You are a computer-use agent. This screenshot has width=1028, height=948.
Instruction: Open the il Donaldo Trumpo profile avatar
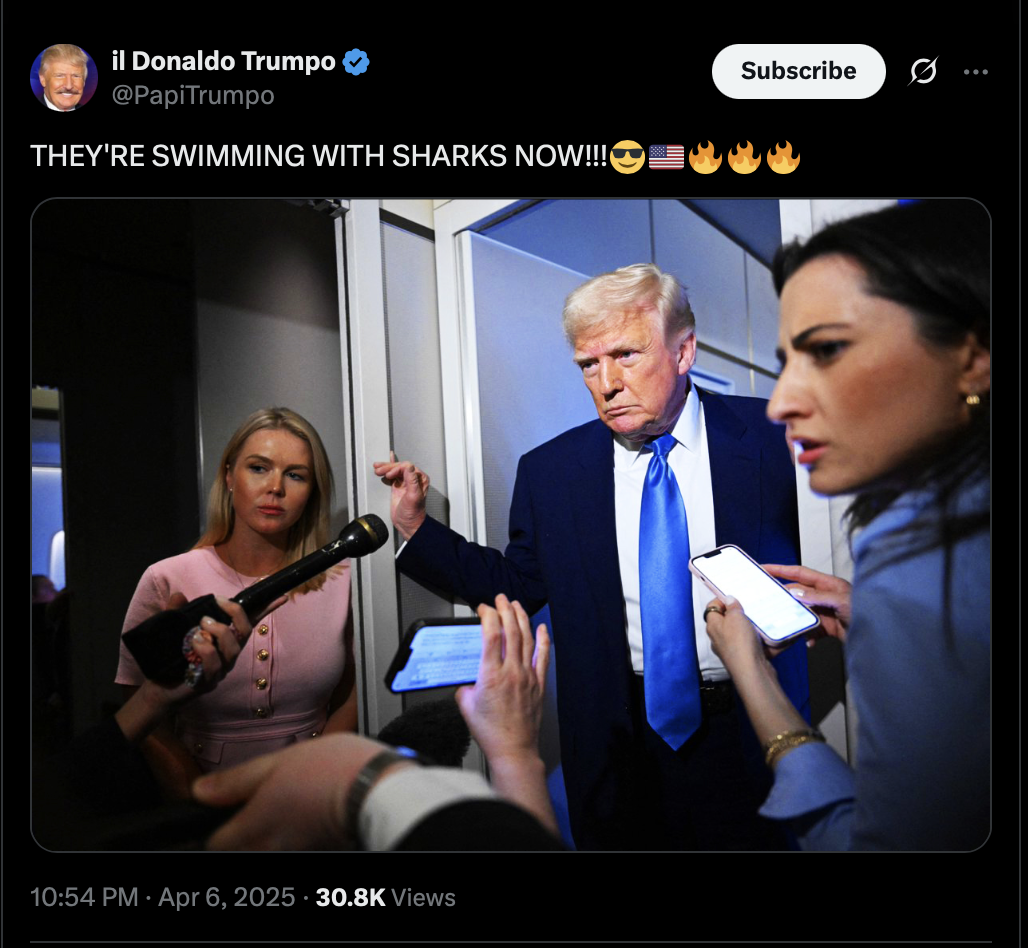tap(64, 77)
